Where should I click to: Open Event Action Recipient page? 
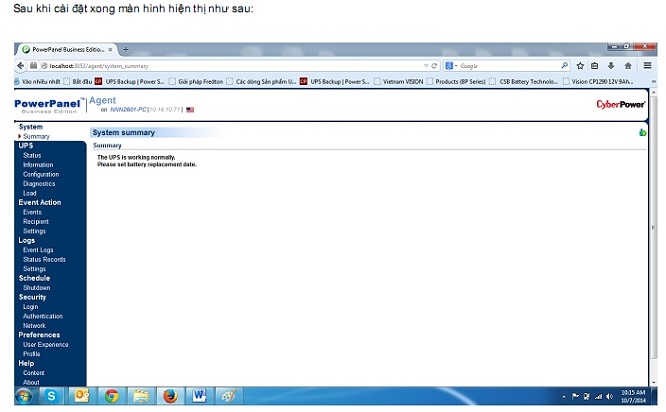[x=35, y=221]
